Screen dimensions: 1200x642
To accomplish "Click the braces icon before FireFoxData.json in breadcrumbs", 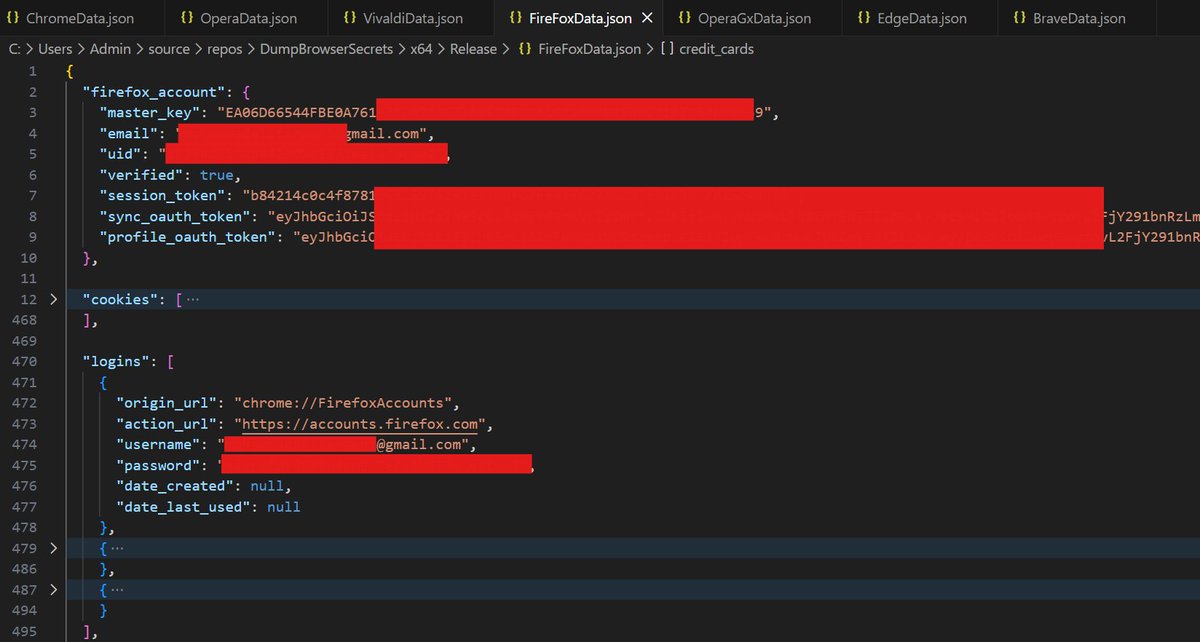I will (525, 48).
